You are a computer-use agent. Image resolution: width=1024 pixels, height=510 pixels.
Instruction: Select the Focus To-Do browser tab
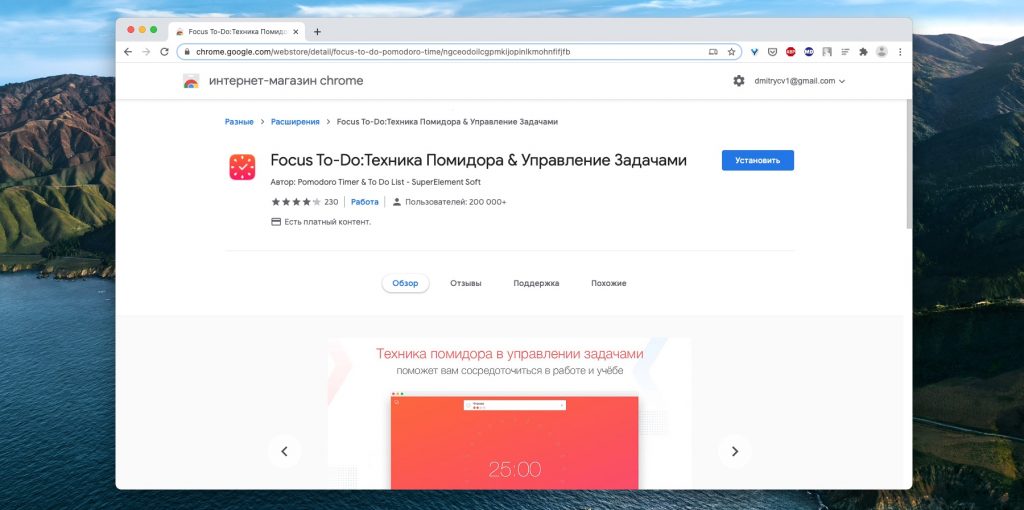pyautogui.click(x=236, y=31)
